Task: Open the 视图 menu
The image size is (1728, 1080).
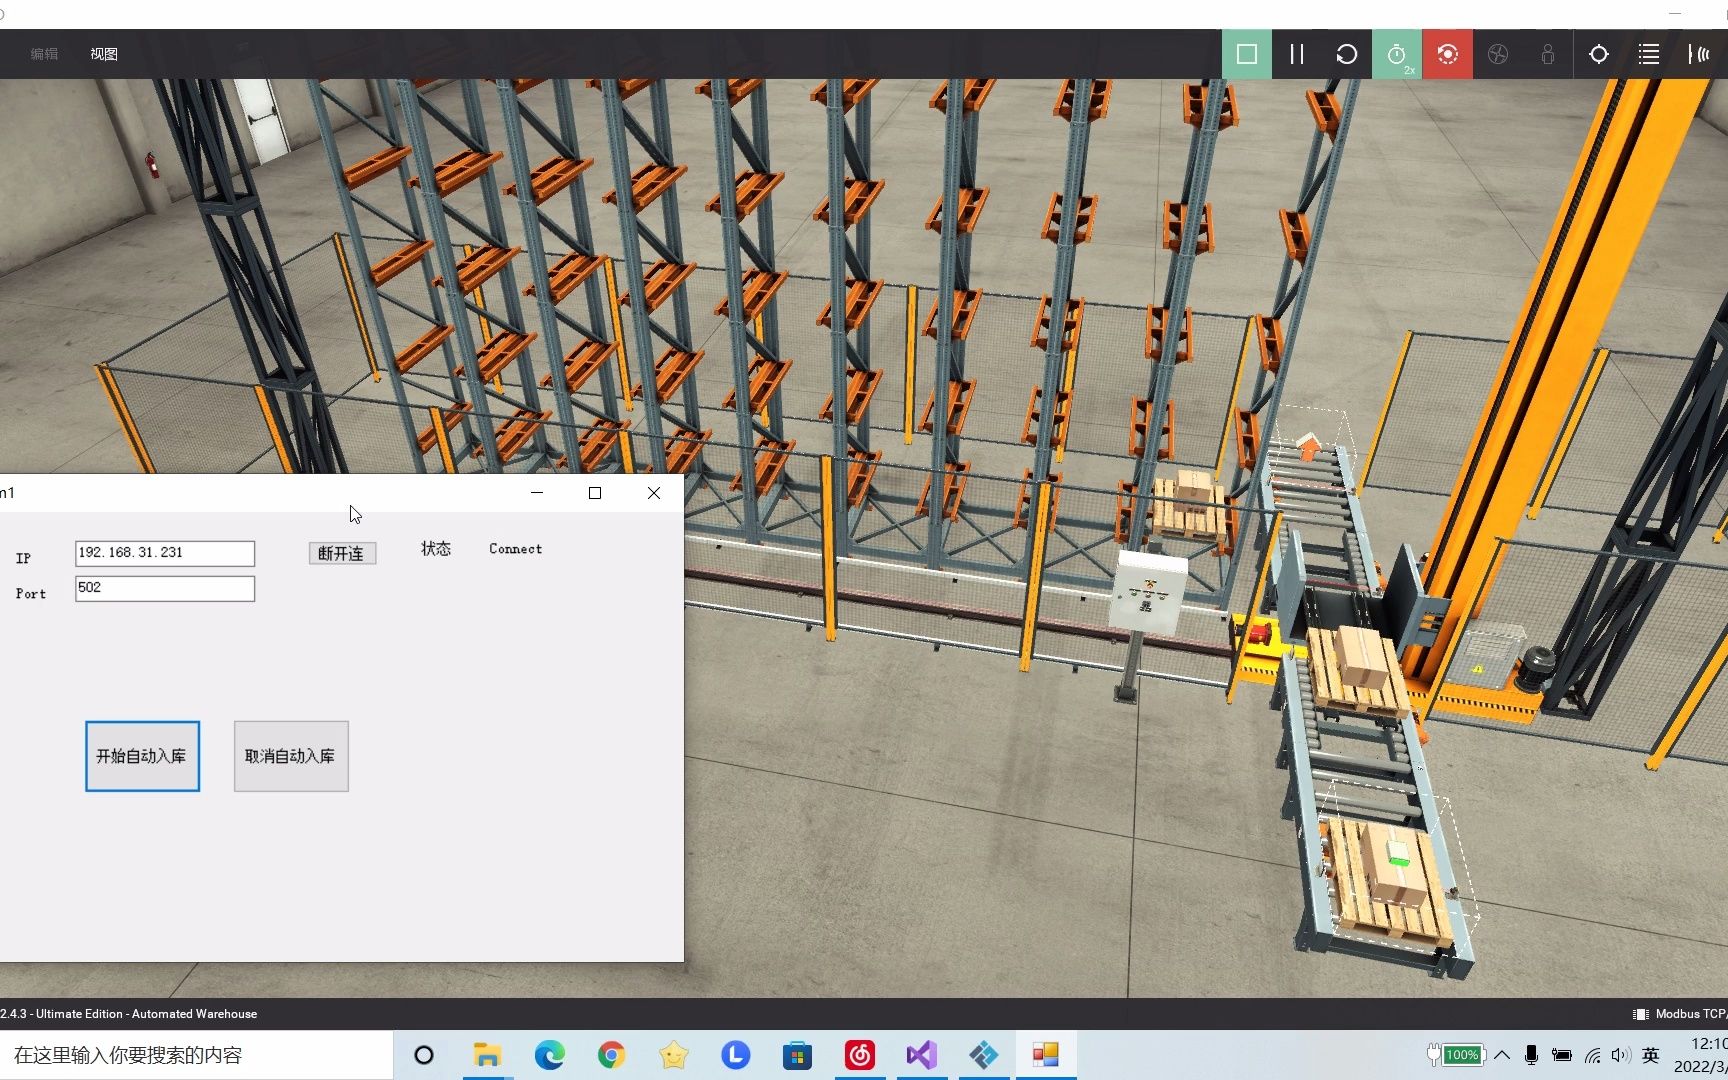Action: (103, 54)
